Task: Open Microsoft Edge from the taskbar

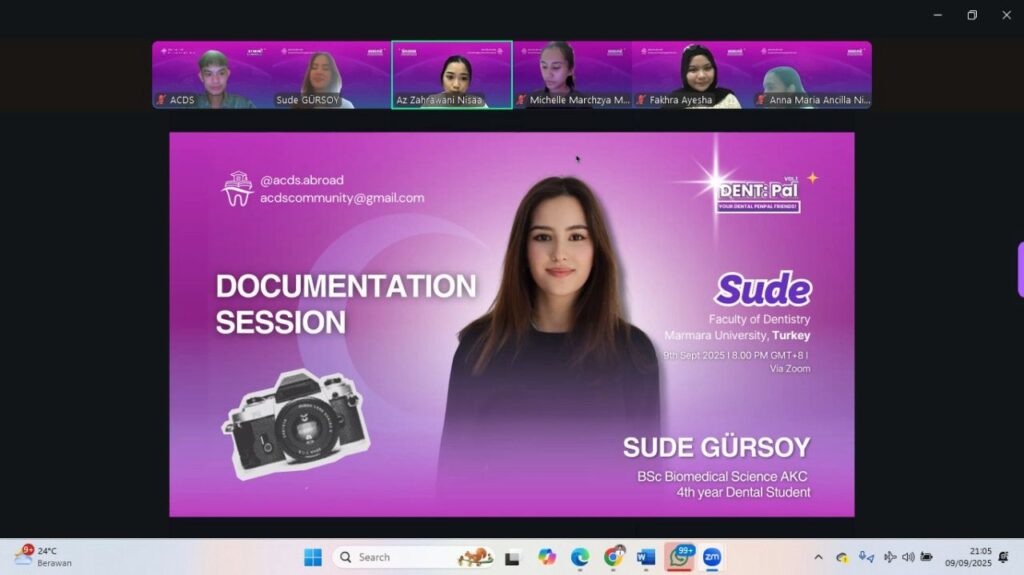Action: (580, 557)
